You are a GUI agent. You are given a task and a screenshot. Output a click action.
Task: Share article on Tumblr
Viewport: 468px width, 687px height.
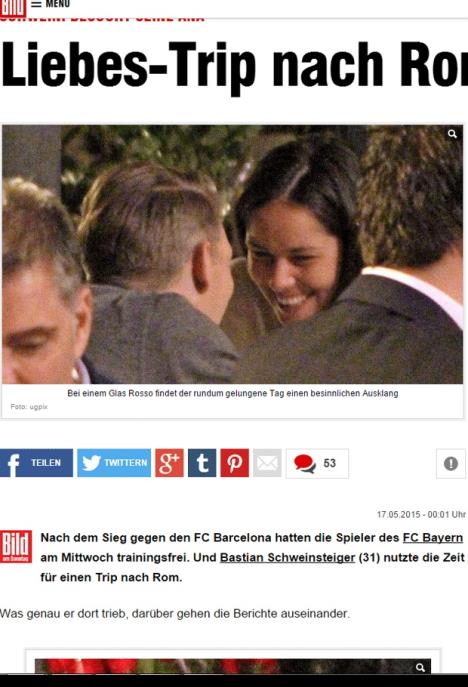tap(202, 463)
